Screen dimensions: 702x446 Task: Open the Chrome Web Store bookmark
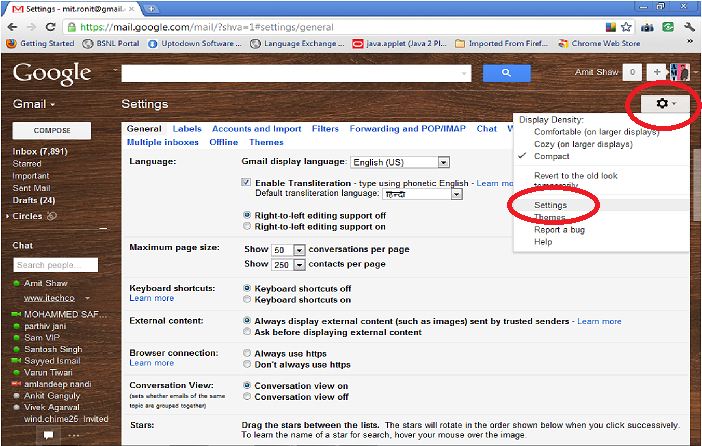pyautogui.click(x=599, y=43)
